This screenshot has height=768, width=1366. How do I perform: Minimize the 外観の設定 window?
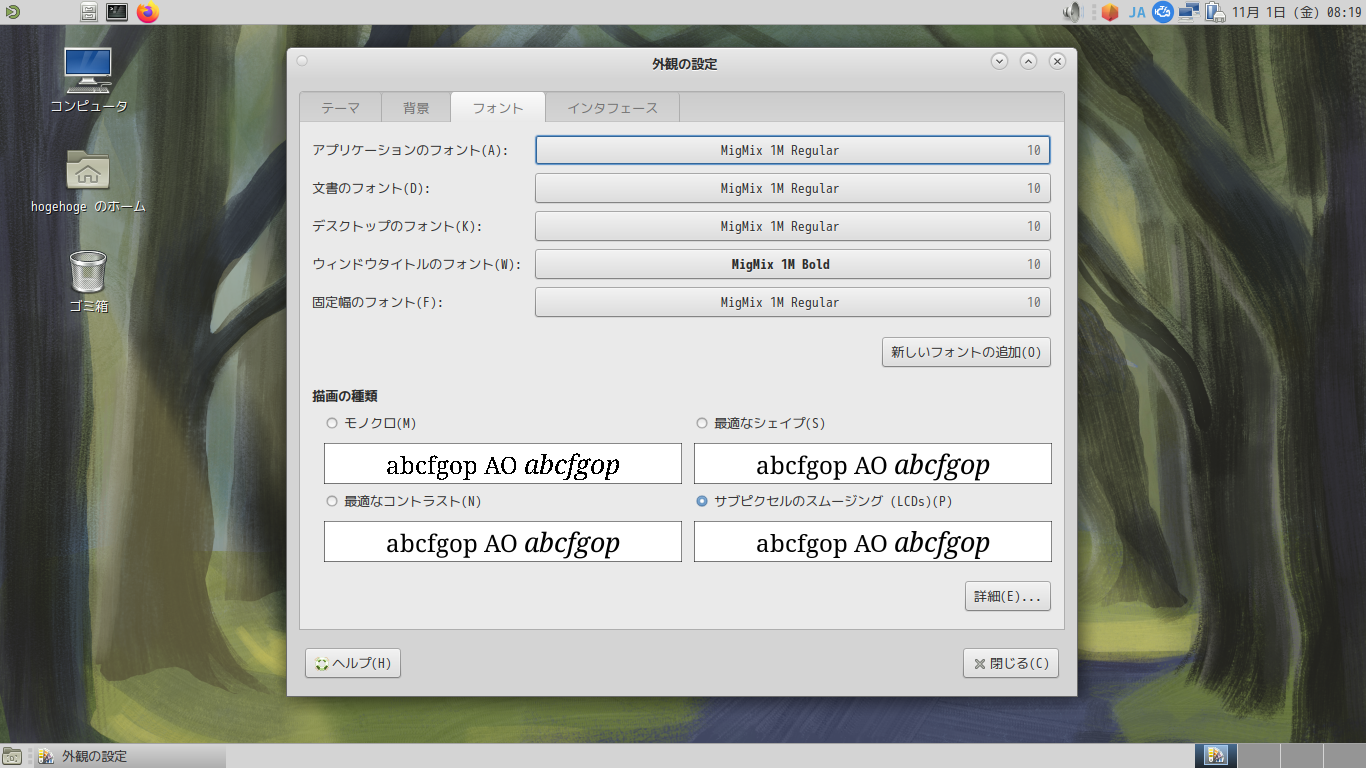[999, 61]
